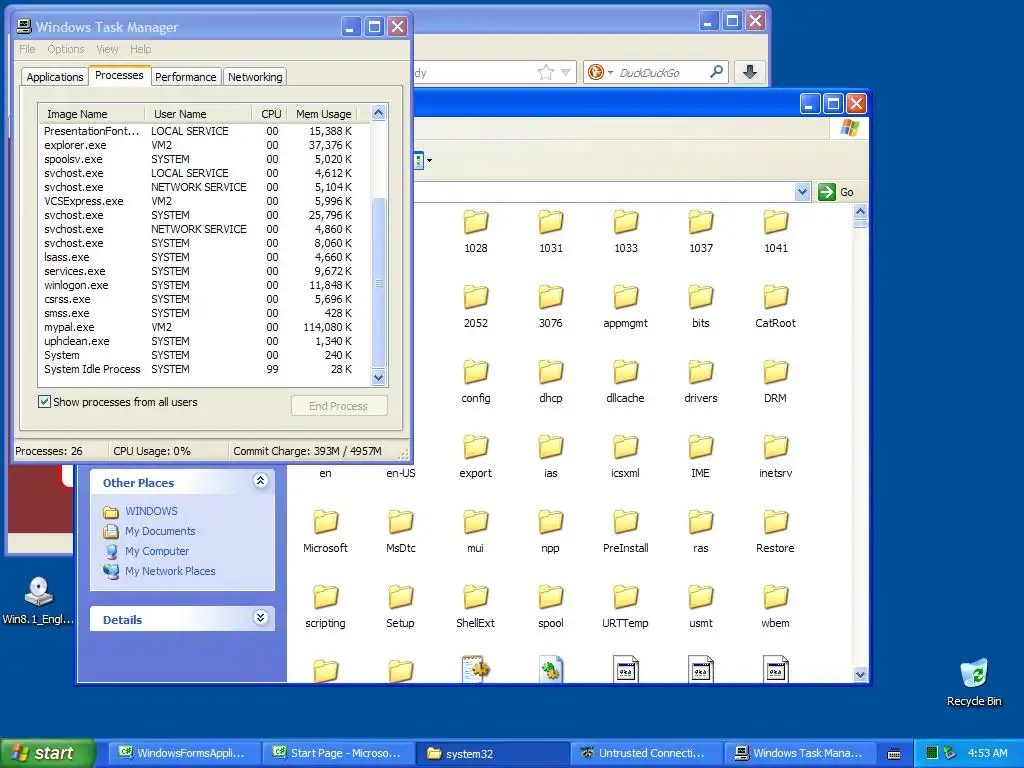The height and width of the screenshot is (768, 1024).
Task: Select the wbem folder
Action: point(775,606)
